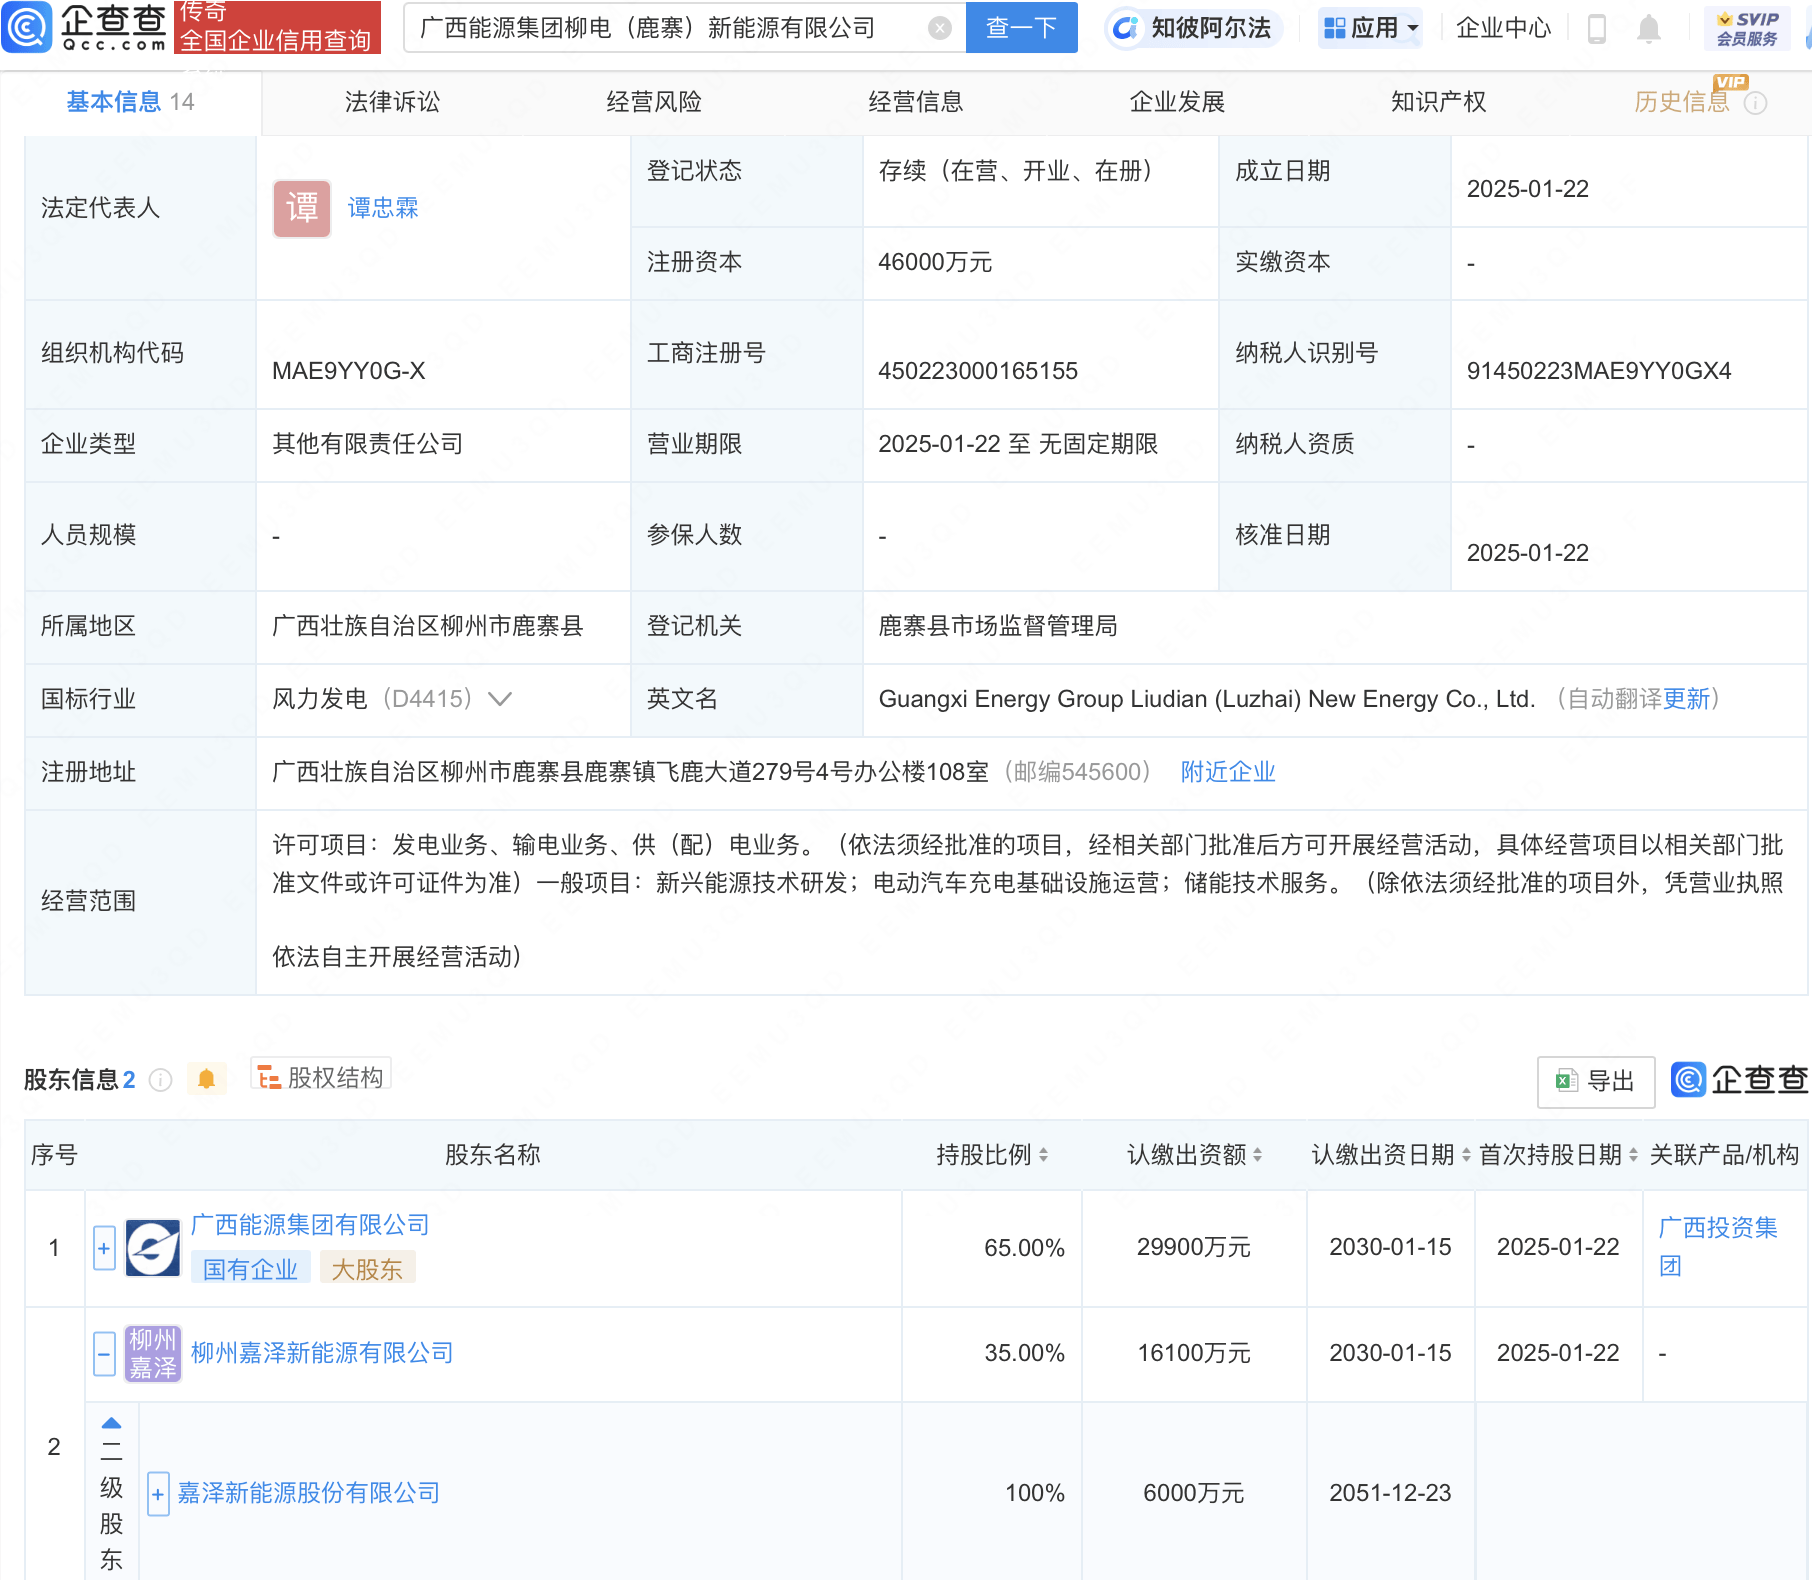Open 附近企业 nearby companies link
The width and height of the screenshot is (1812, 1580).
(1228, 772)
